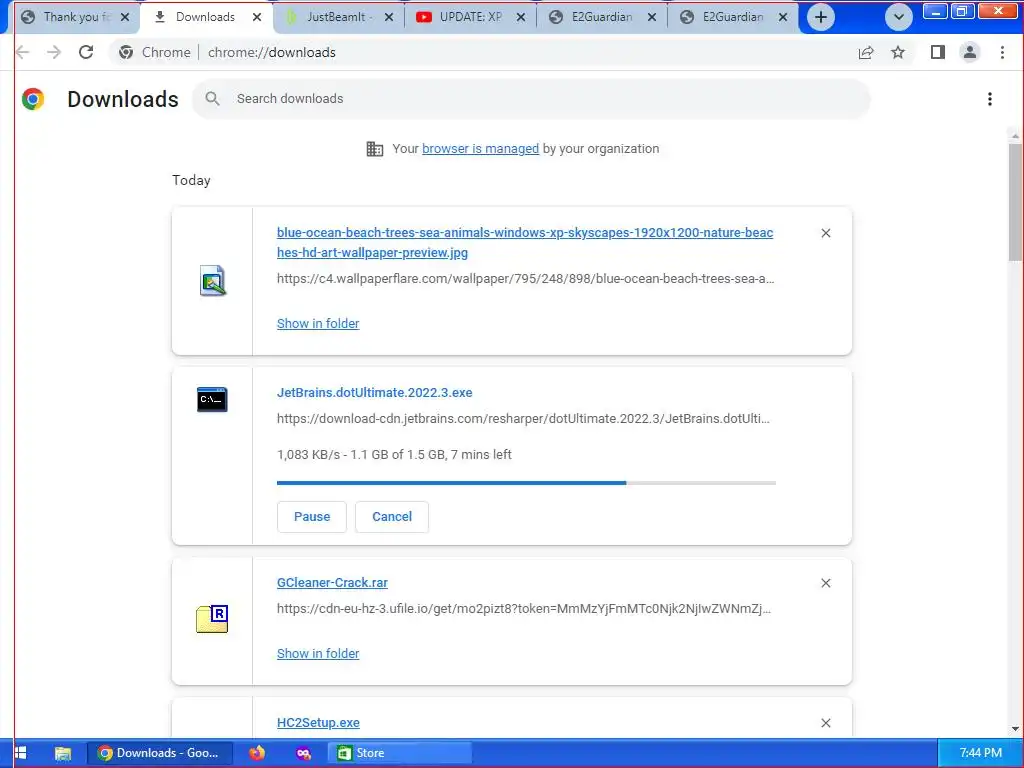The width and height of the screenshot is (1024, 768).
Task: Remove HC2Setup.exe from the list
Action: pos(826,723)
